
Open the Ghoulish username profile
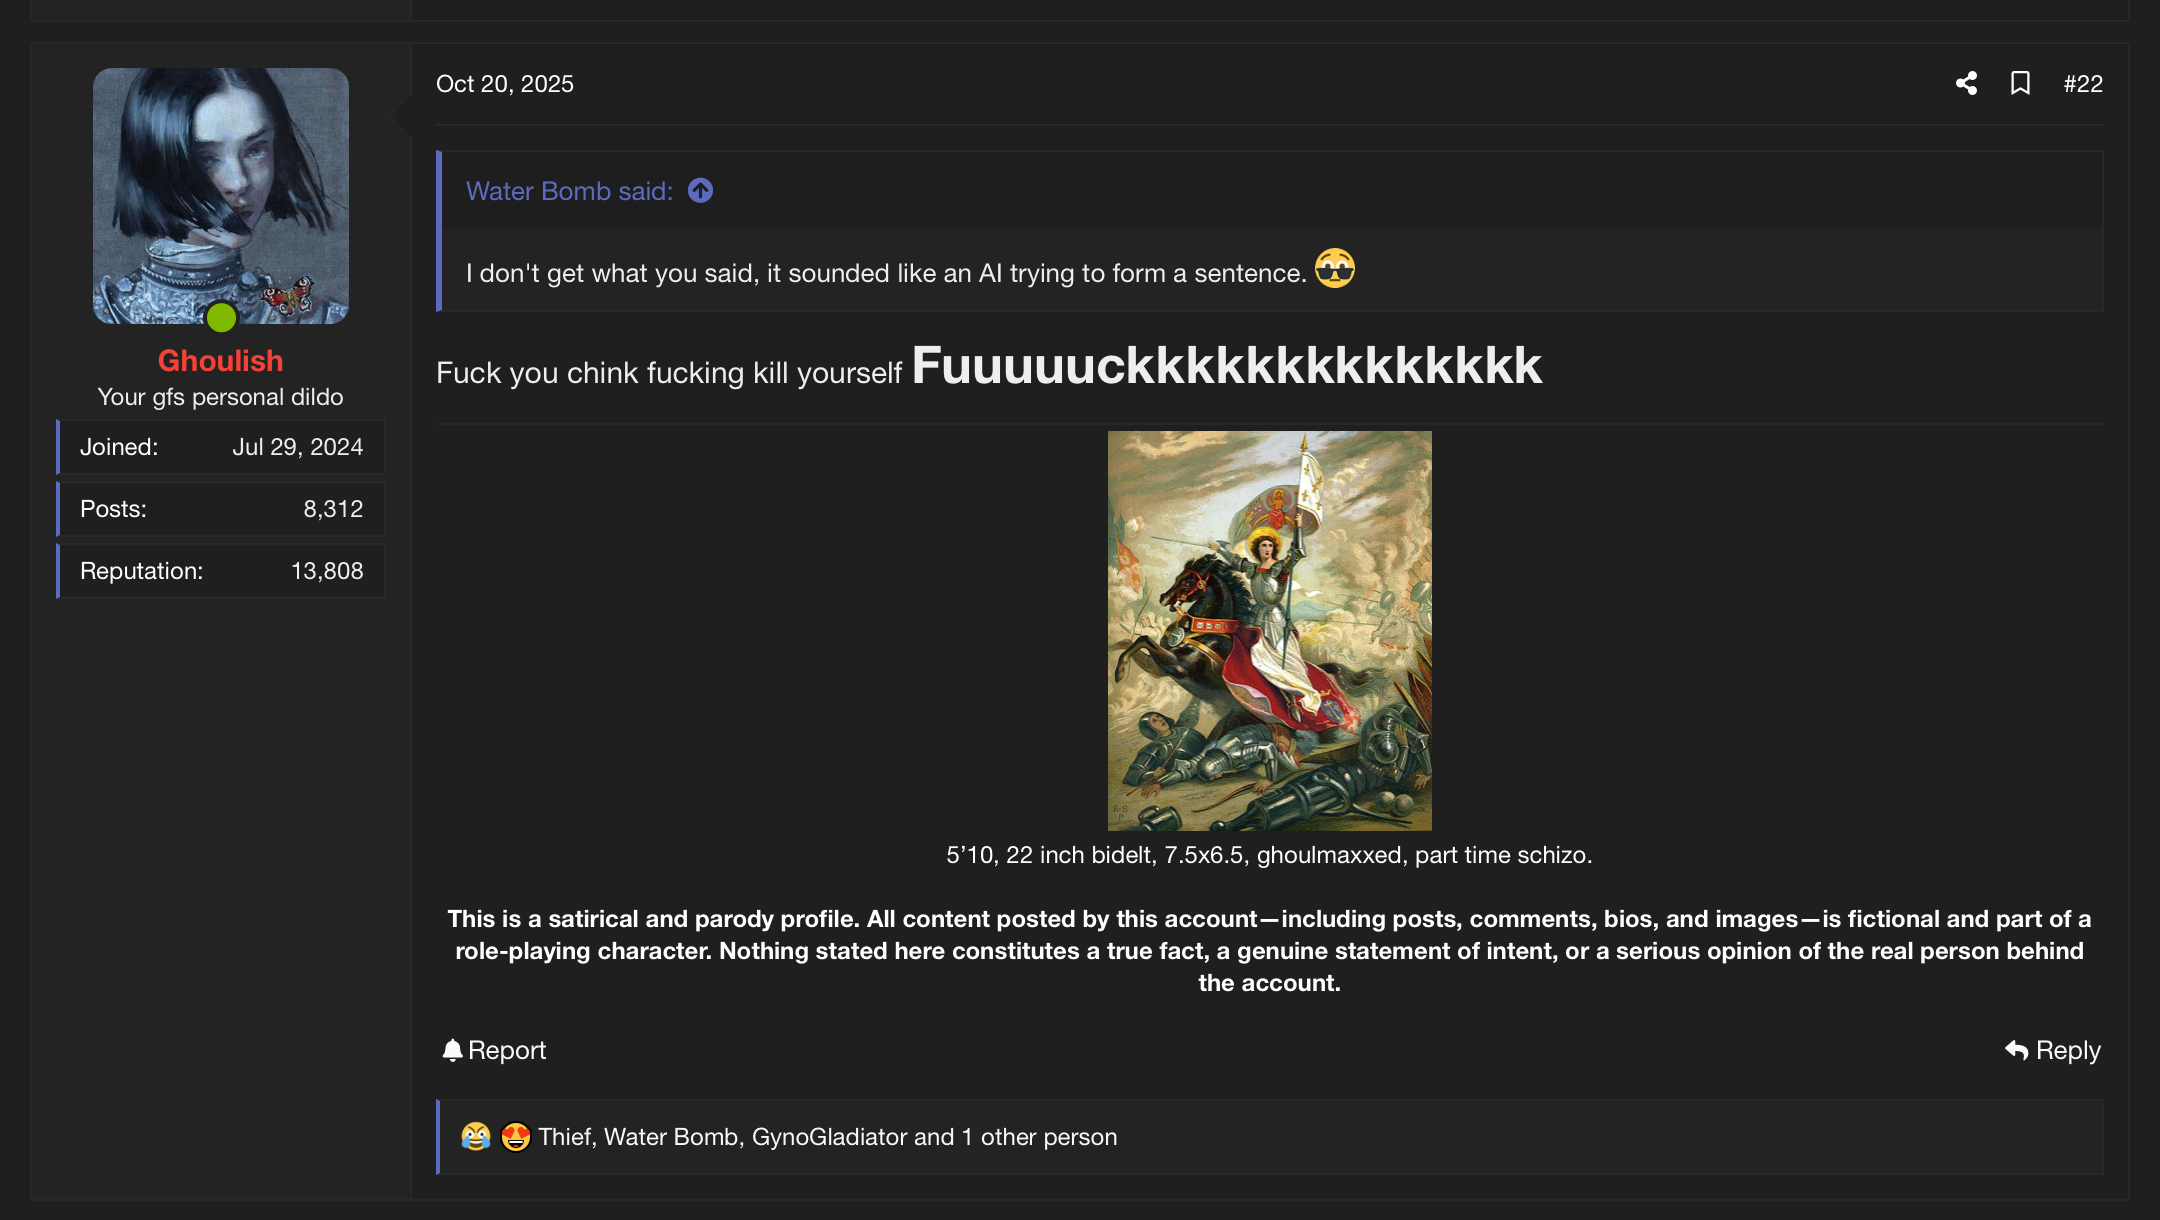[220, 361]
